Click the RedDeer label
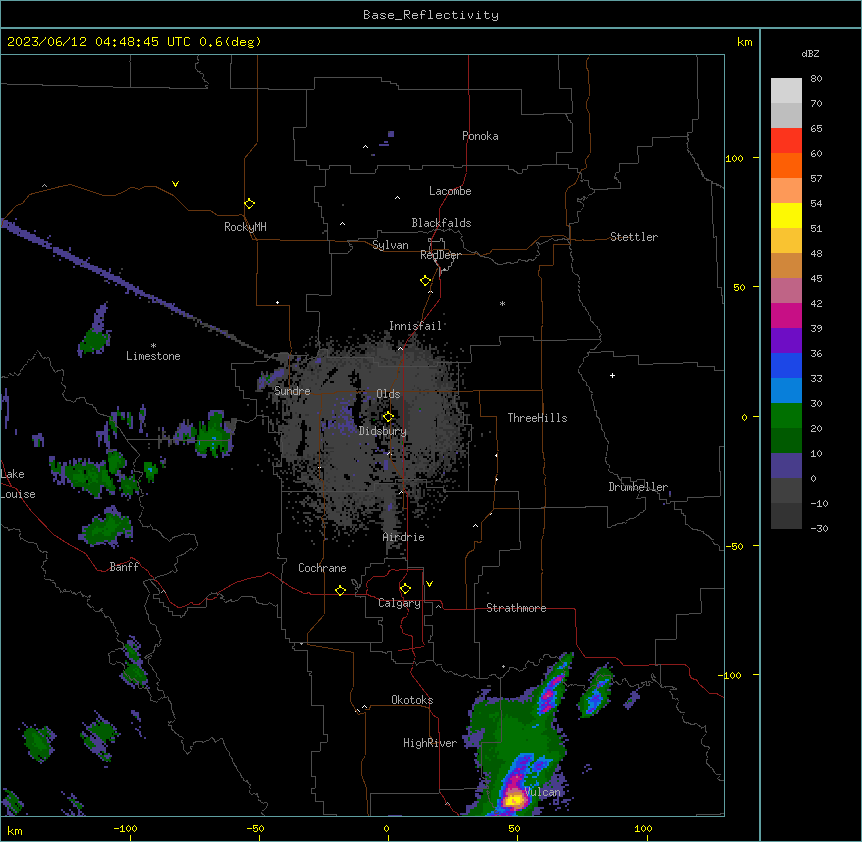Image resolution: width=862 pixels, height=842 pixels. (440, 255)
